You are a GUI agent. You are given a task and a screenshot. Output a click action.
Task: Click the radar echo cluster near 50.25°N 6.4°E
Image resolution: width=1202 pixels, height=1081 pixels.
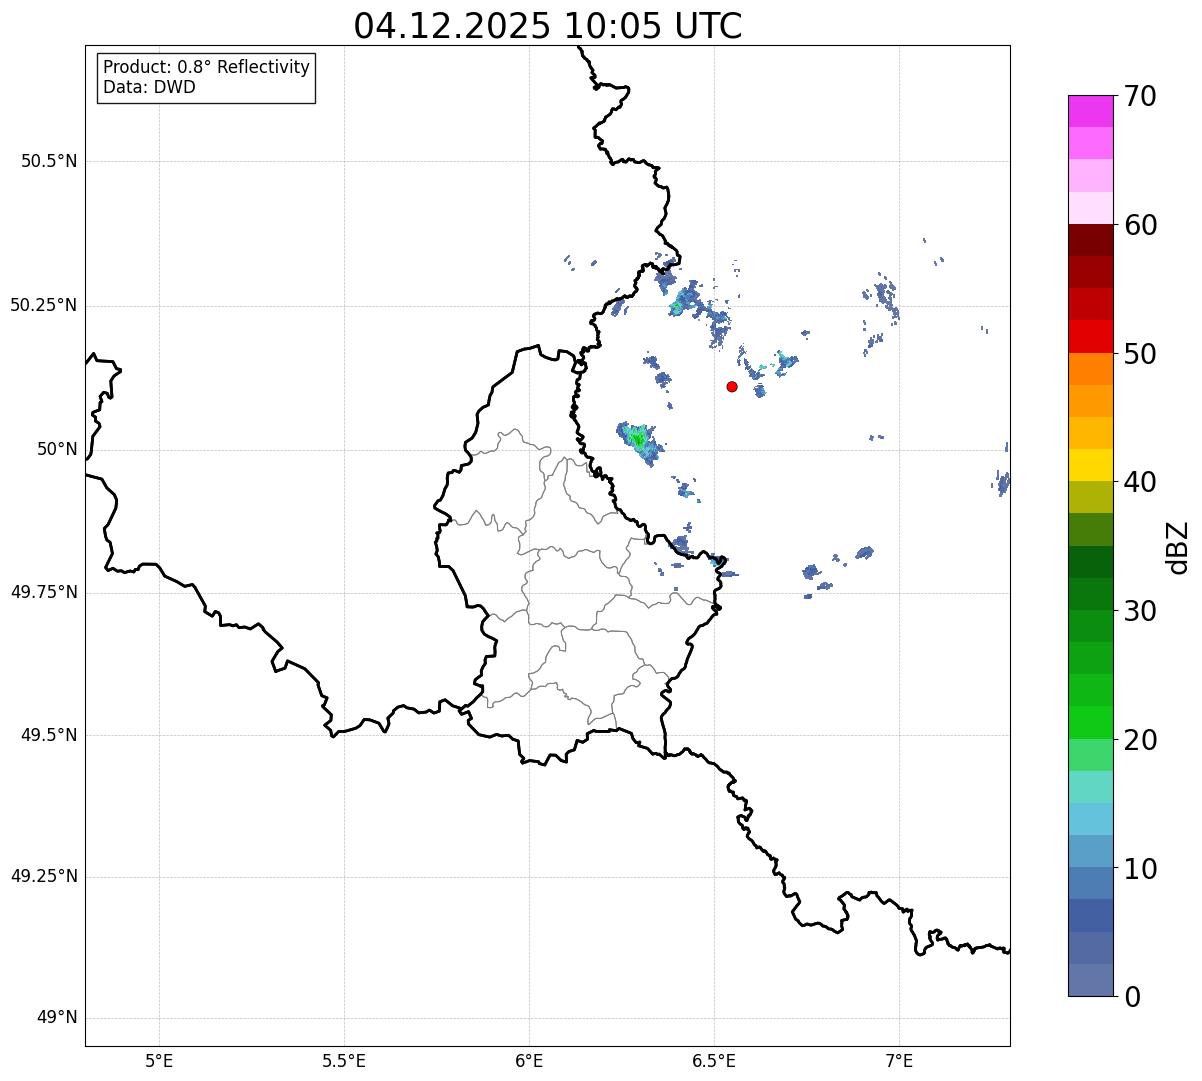point(685,301)
